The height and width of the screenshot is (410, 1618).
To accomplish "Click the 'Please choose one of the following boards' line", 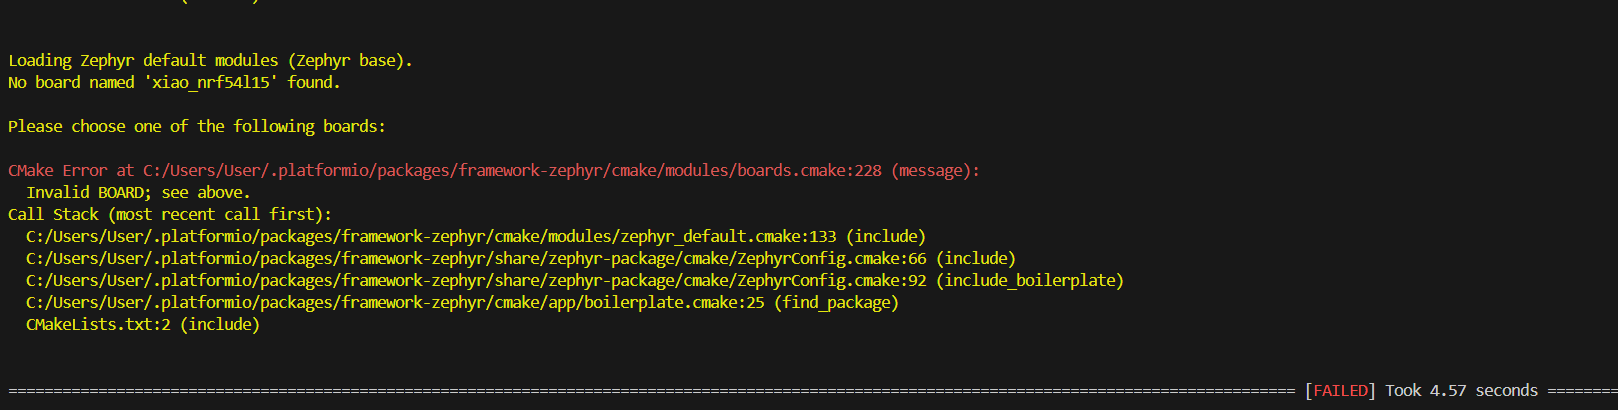I will tap(197, 127).
